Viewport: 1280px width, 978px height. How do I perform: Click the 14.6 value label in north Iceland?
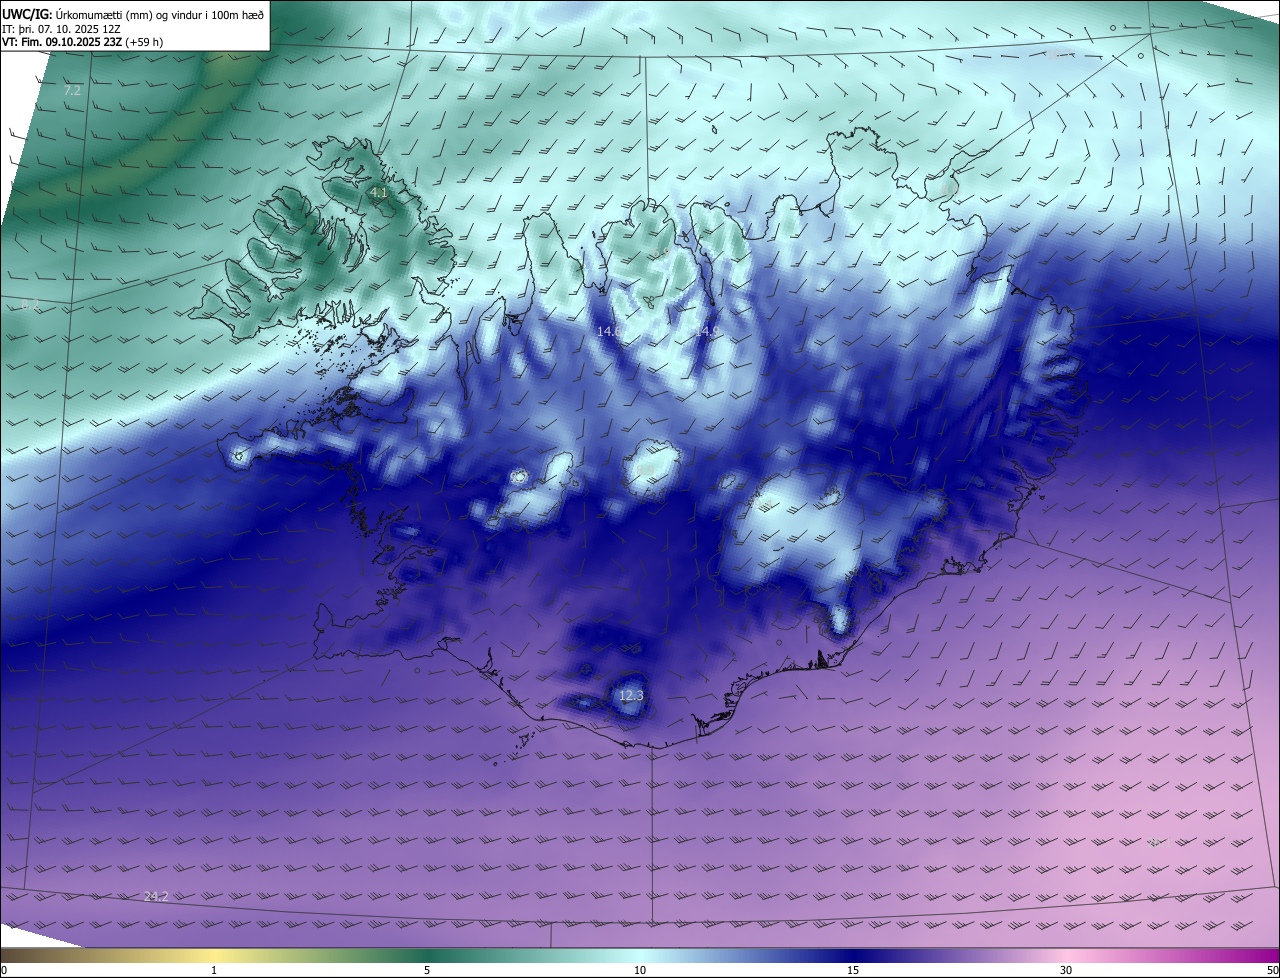pyautogui.click(x=609, y=330)
